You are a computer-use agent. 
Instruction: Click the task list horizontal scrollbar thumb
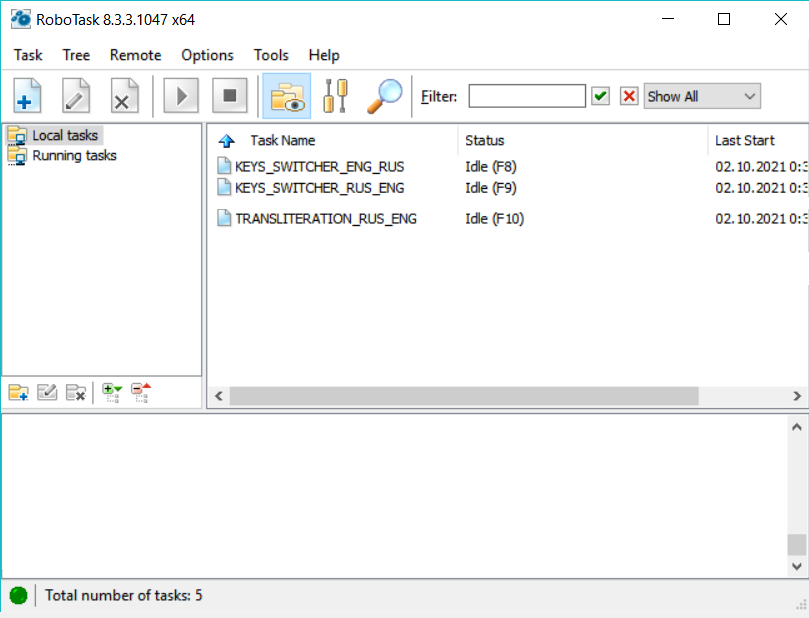[464, 396]
